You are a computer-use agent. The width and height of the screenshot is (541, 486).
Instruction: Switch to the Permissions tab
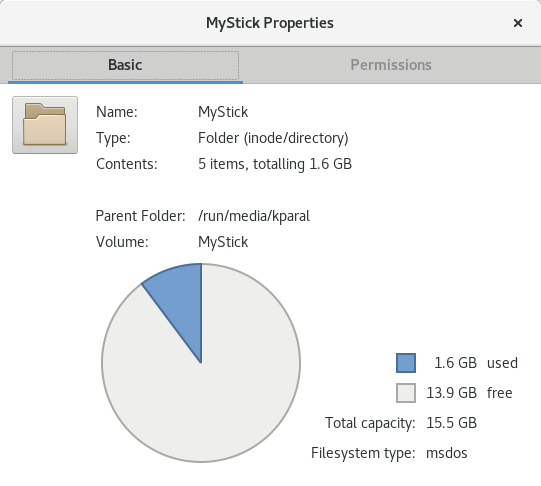tap(391, 65)
